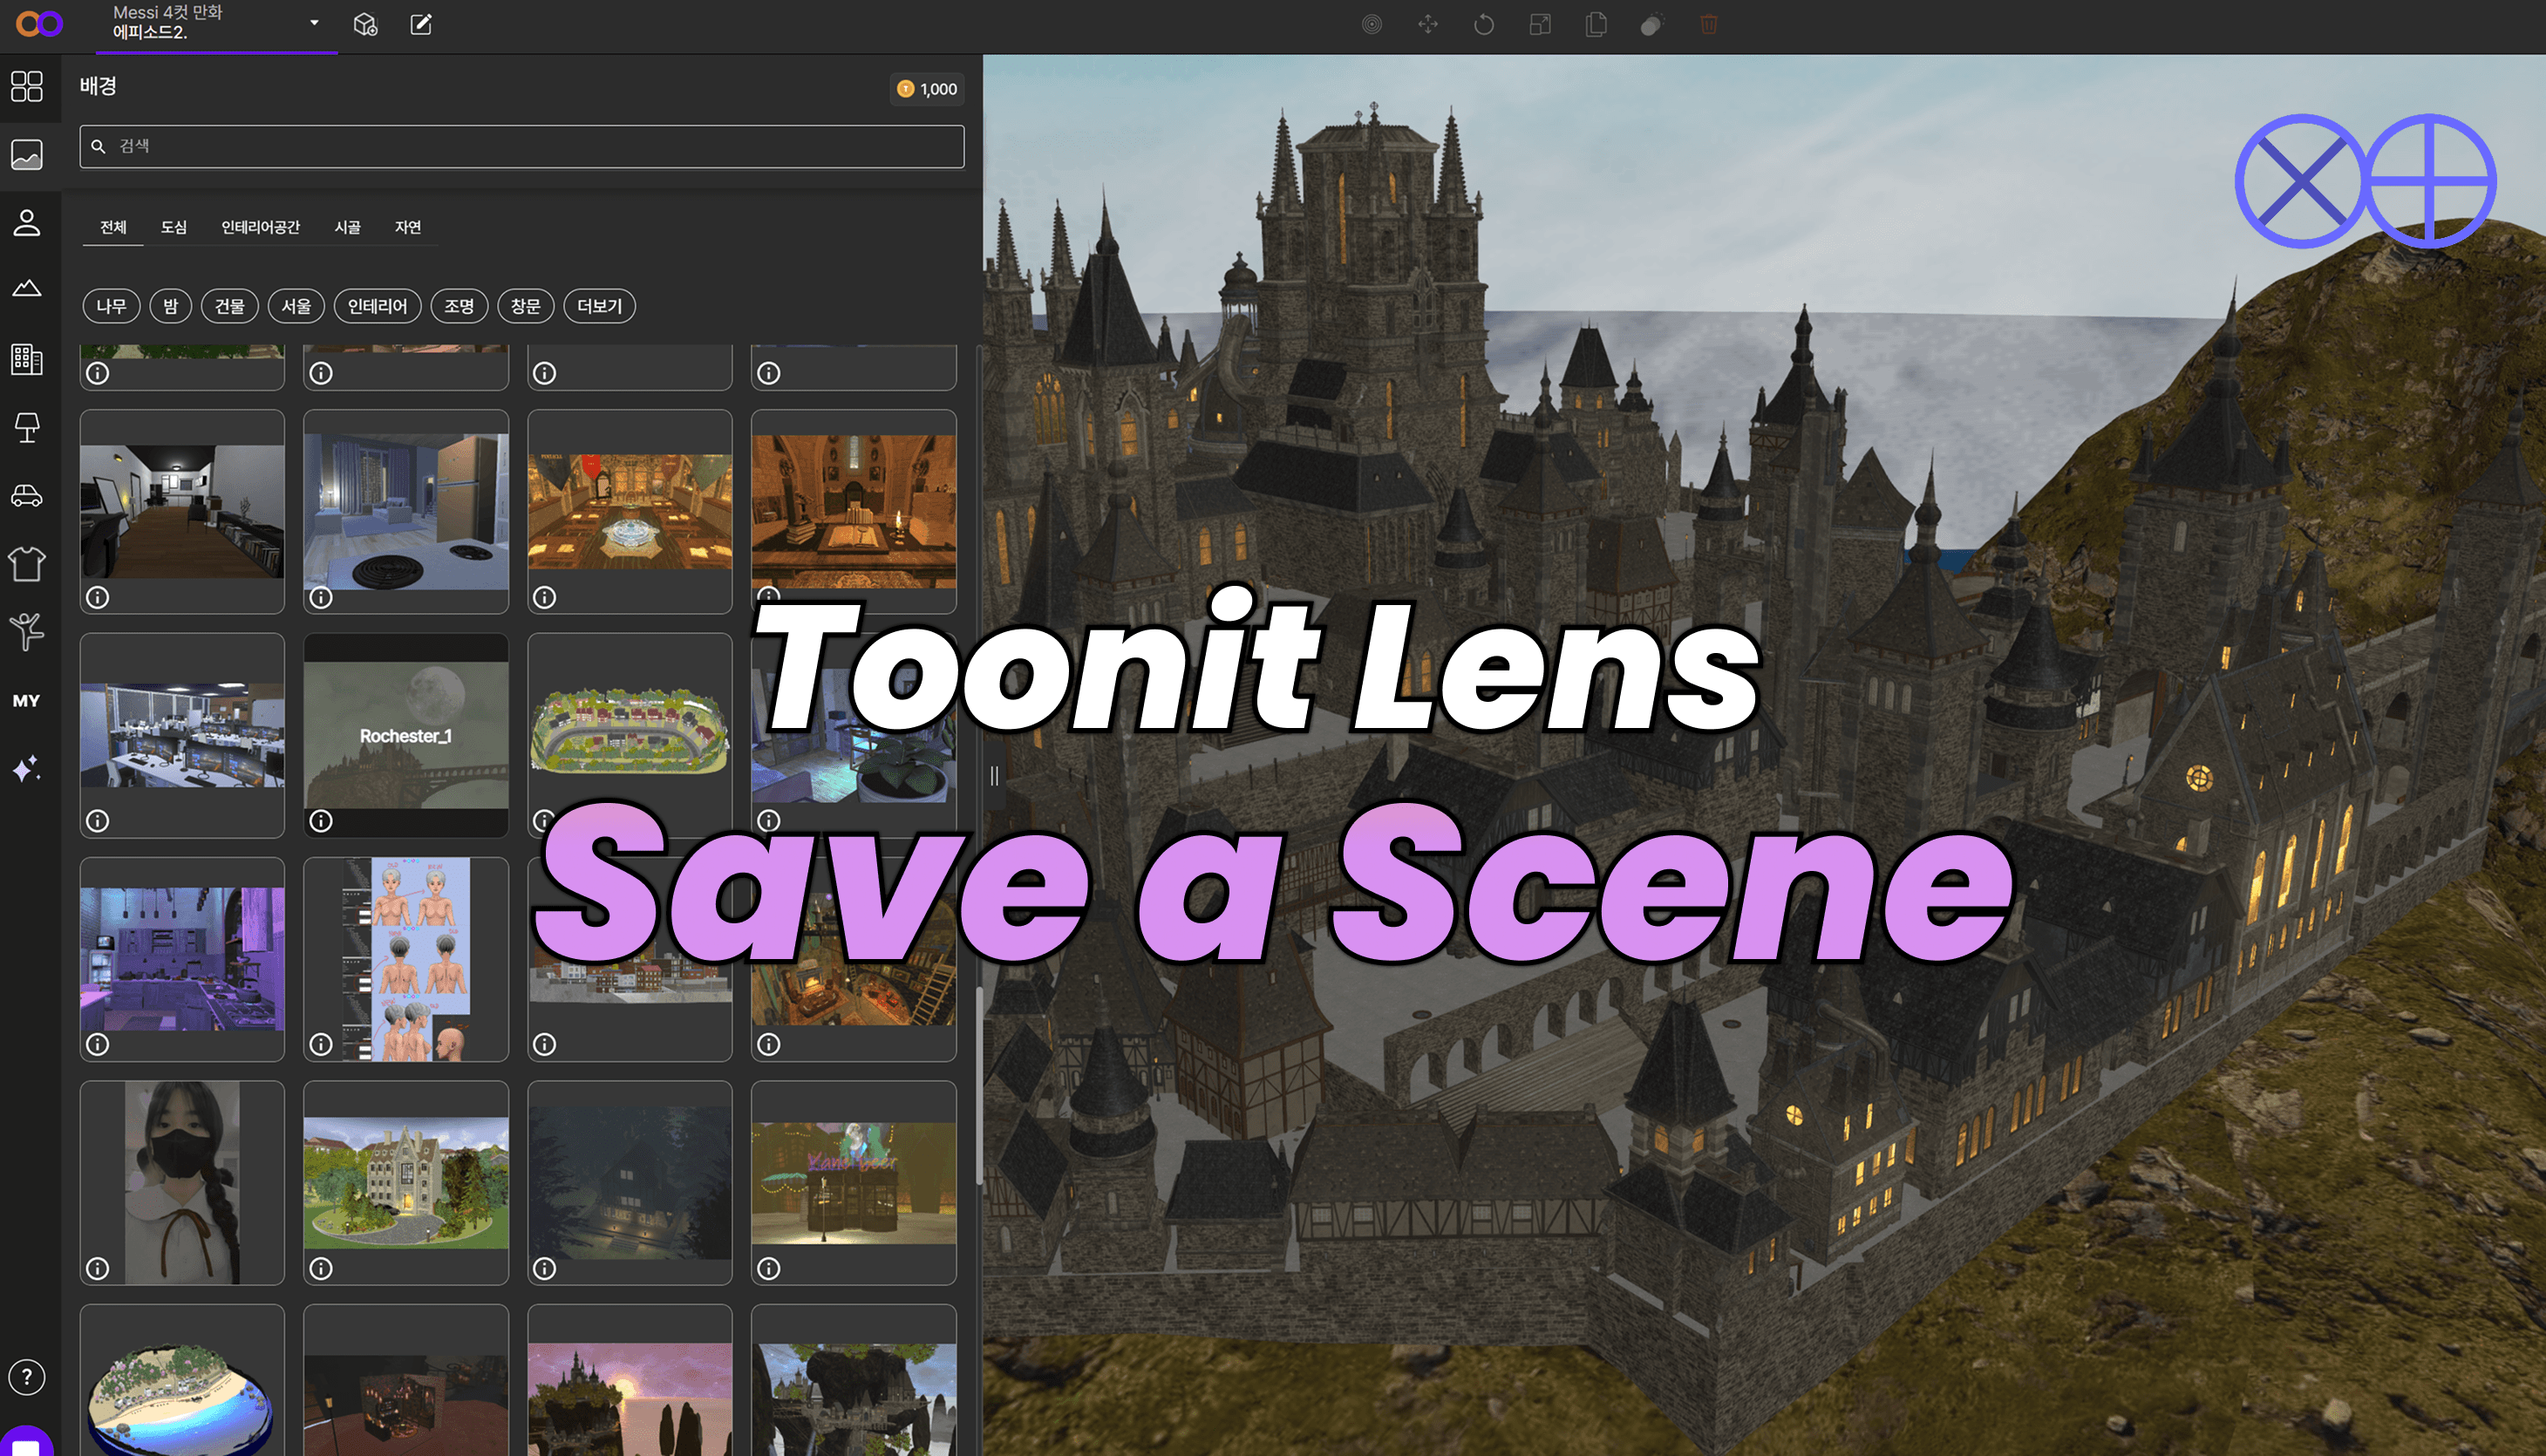The height and width of the screenshot is (1456, 2546).
Task: Select the move arrows tool
Action: (1428, 24)
